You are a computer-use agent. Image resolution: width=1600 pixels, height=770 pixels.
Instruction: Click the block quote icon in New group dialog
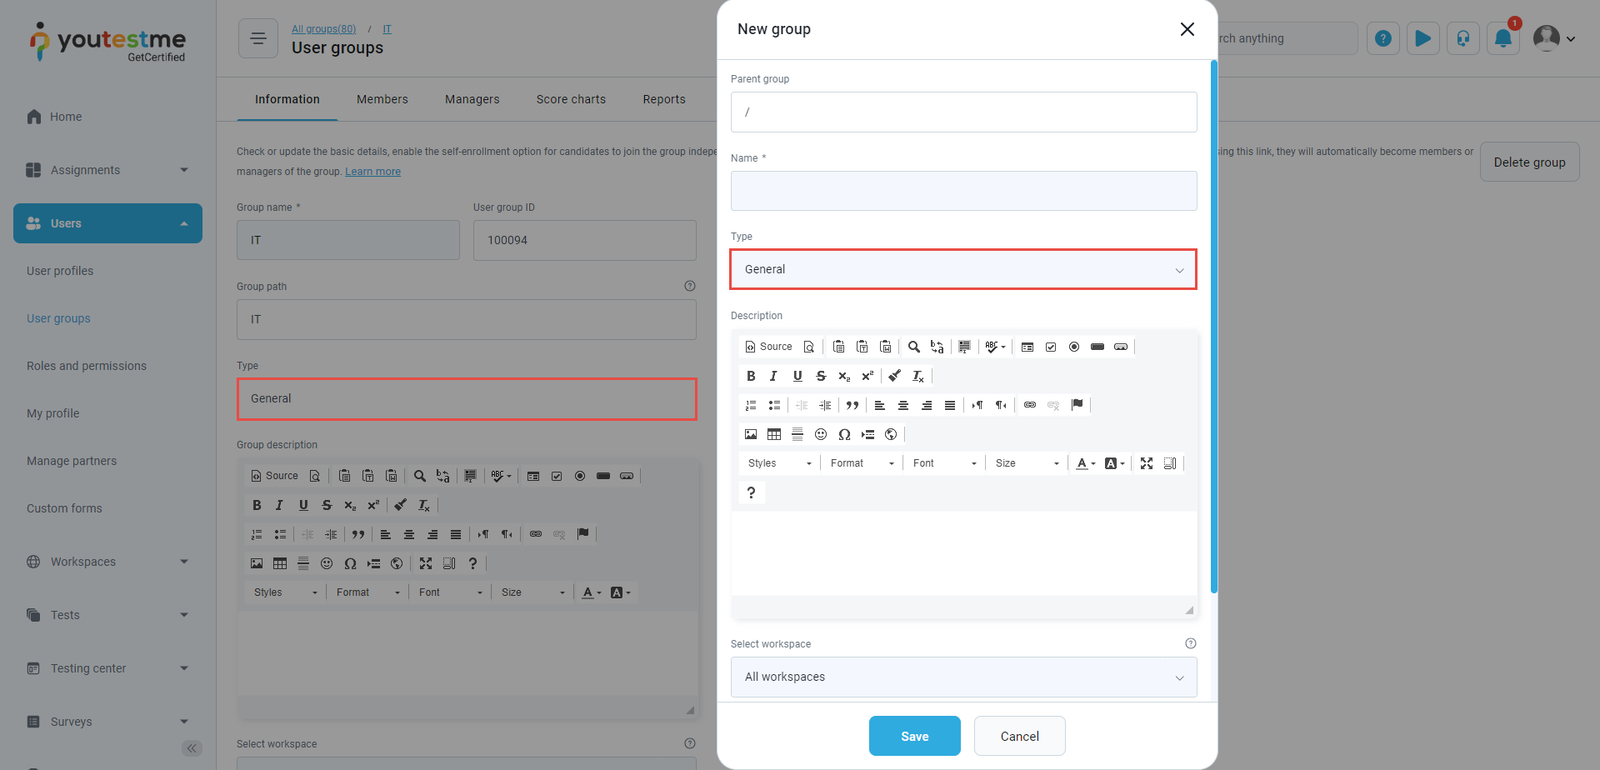click(x=852, y=405)
